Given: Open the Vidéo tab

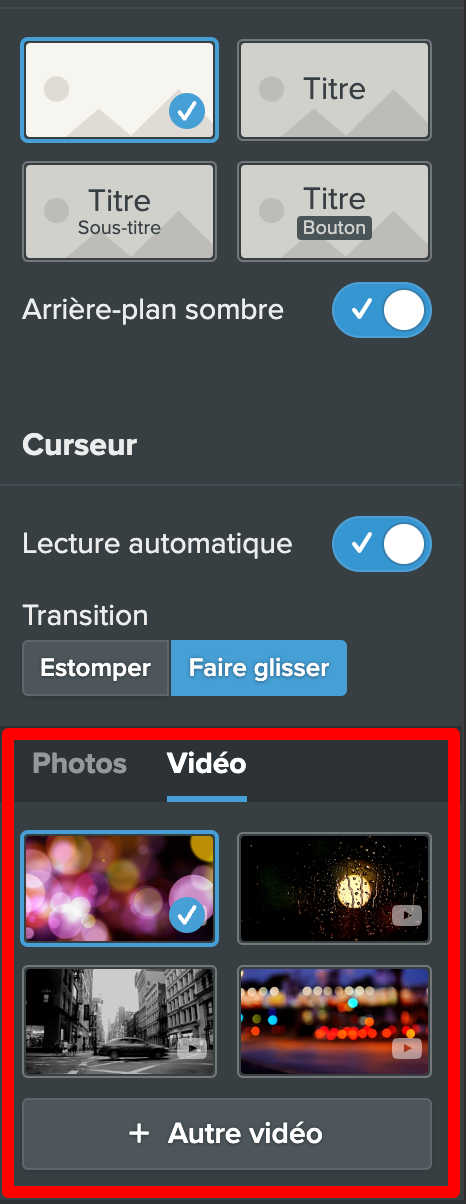Looking at the screenshot, I should [x=207, y=764].
